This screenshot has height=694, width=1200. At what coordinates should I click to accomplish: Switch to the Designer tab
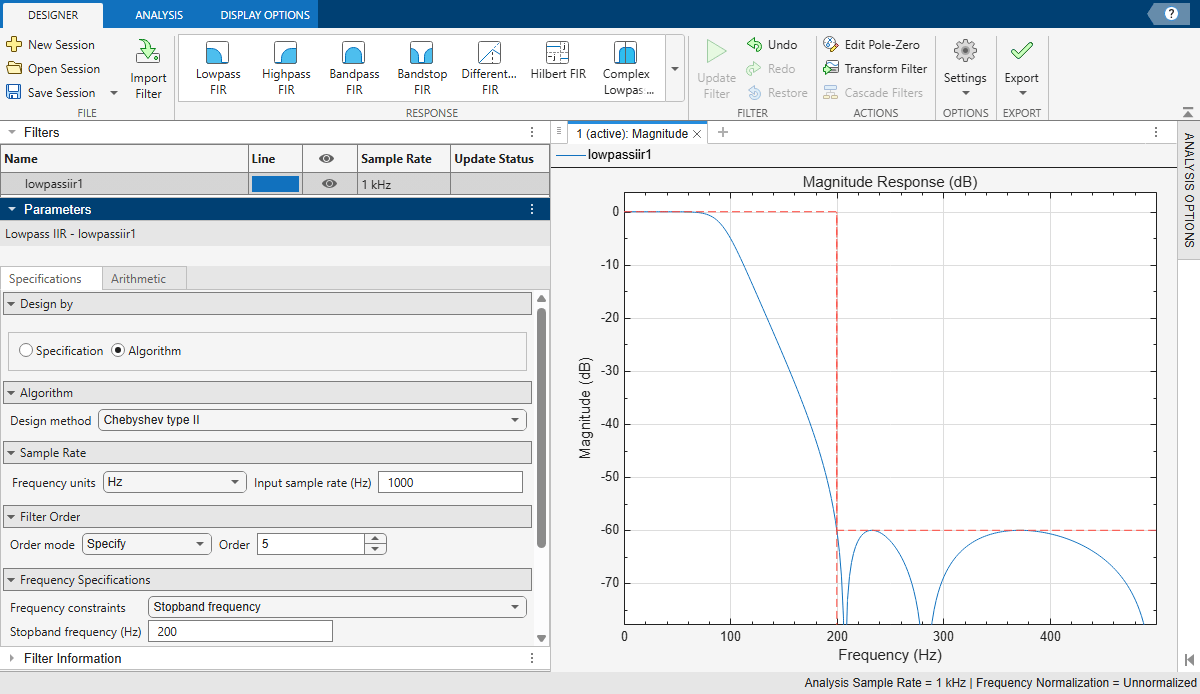point(54,14)
